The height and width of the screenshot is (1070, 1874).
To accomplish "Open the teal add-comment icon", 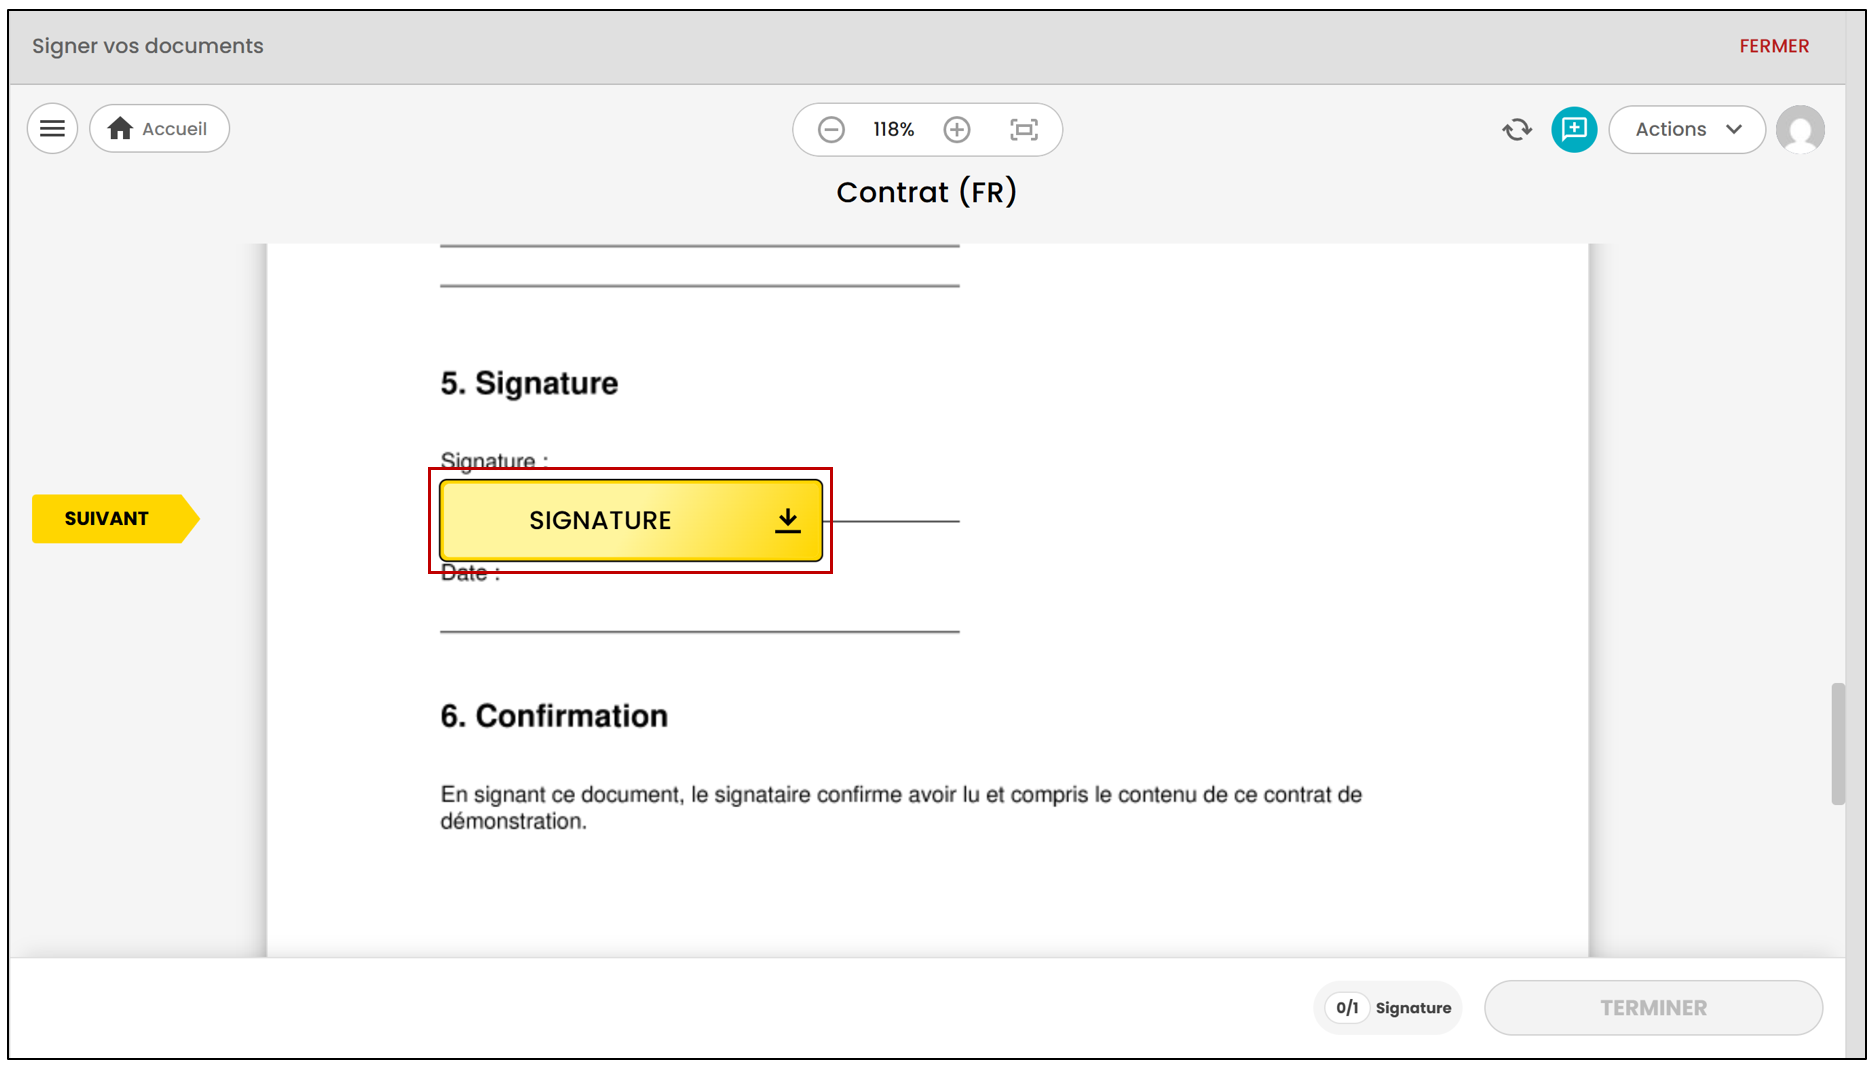I will coord(1574,130).
